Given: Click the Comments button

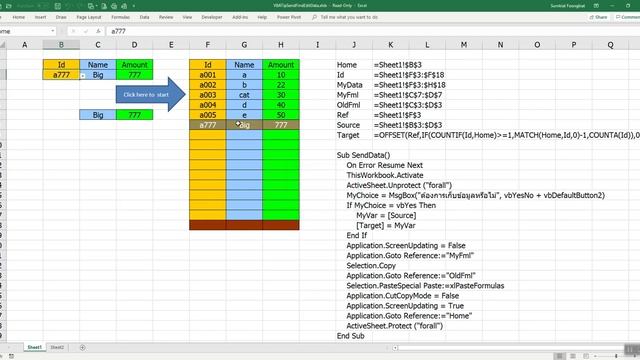Looking at the screenshot, I should (628, 17).
